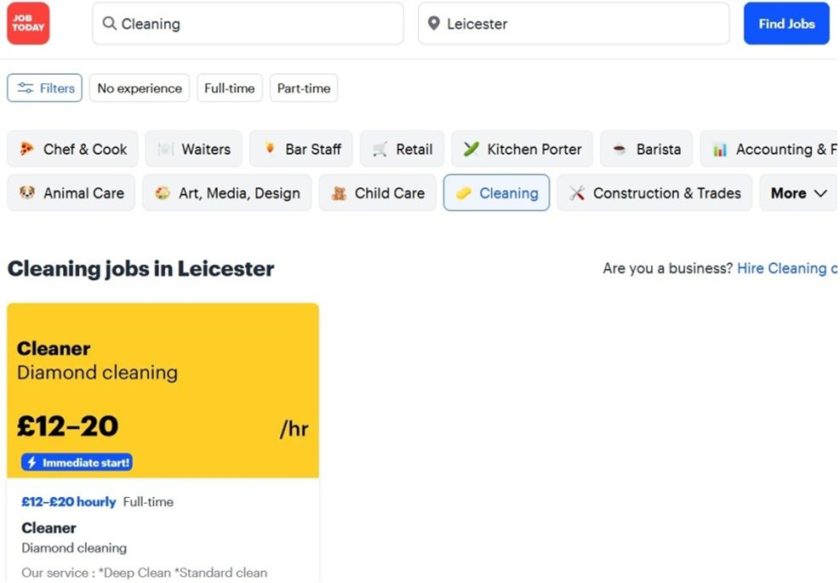This screenshot has height=583, width=840.
Task: Choose the Child Care category
Action: pyautogui.click(x=377, y=193)
